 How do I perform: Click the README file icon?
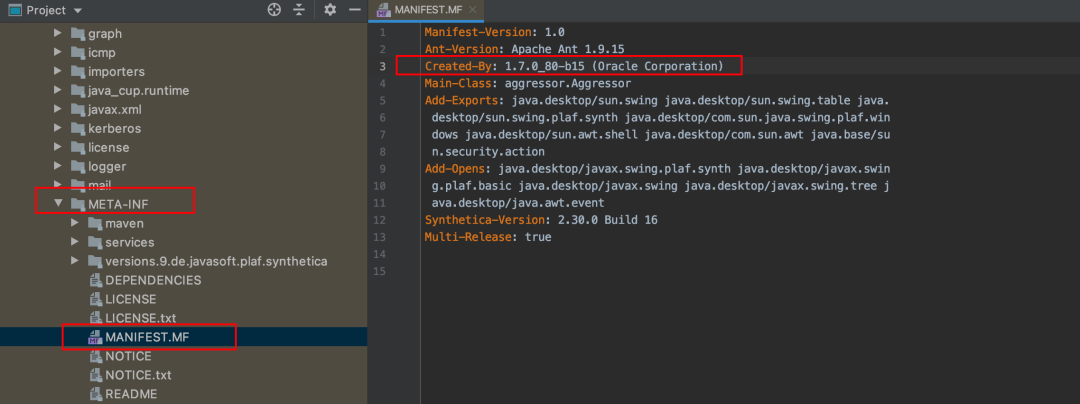(x=95, y=394)
